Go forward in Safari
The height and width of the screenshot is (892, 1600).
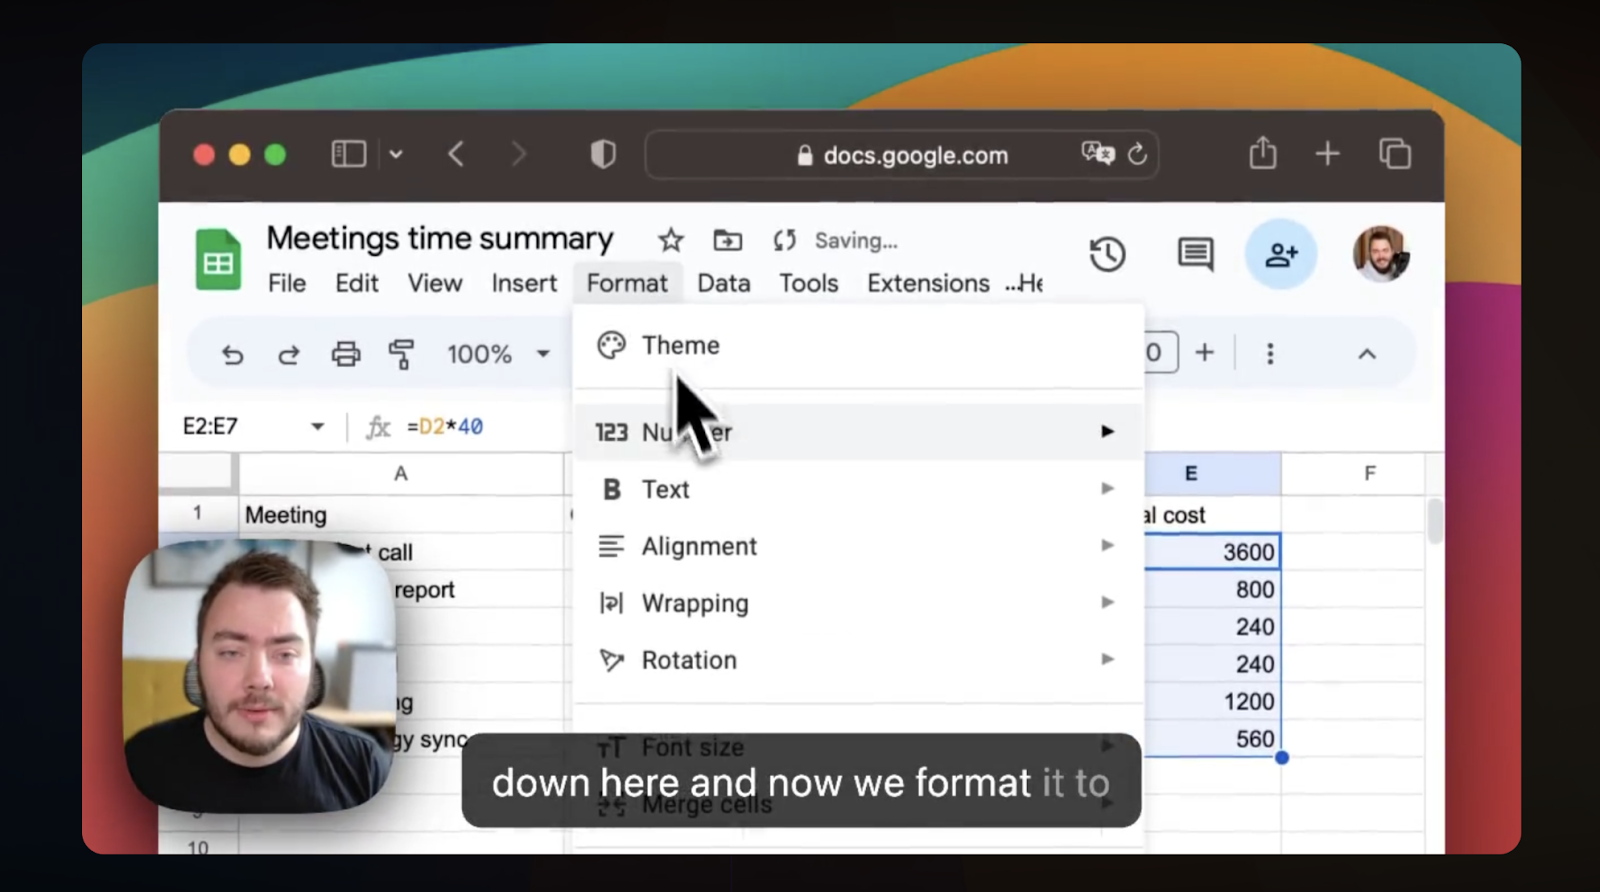[518, 154]
